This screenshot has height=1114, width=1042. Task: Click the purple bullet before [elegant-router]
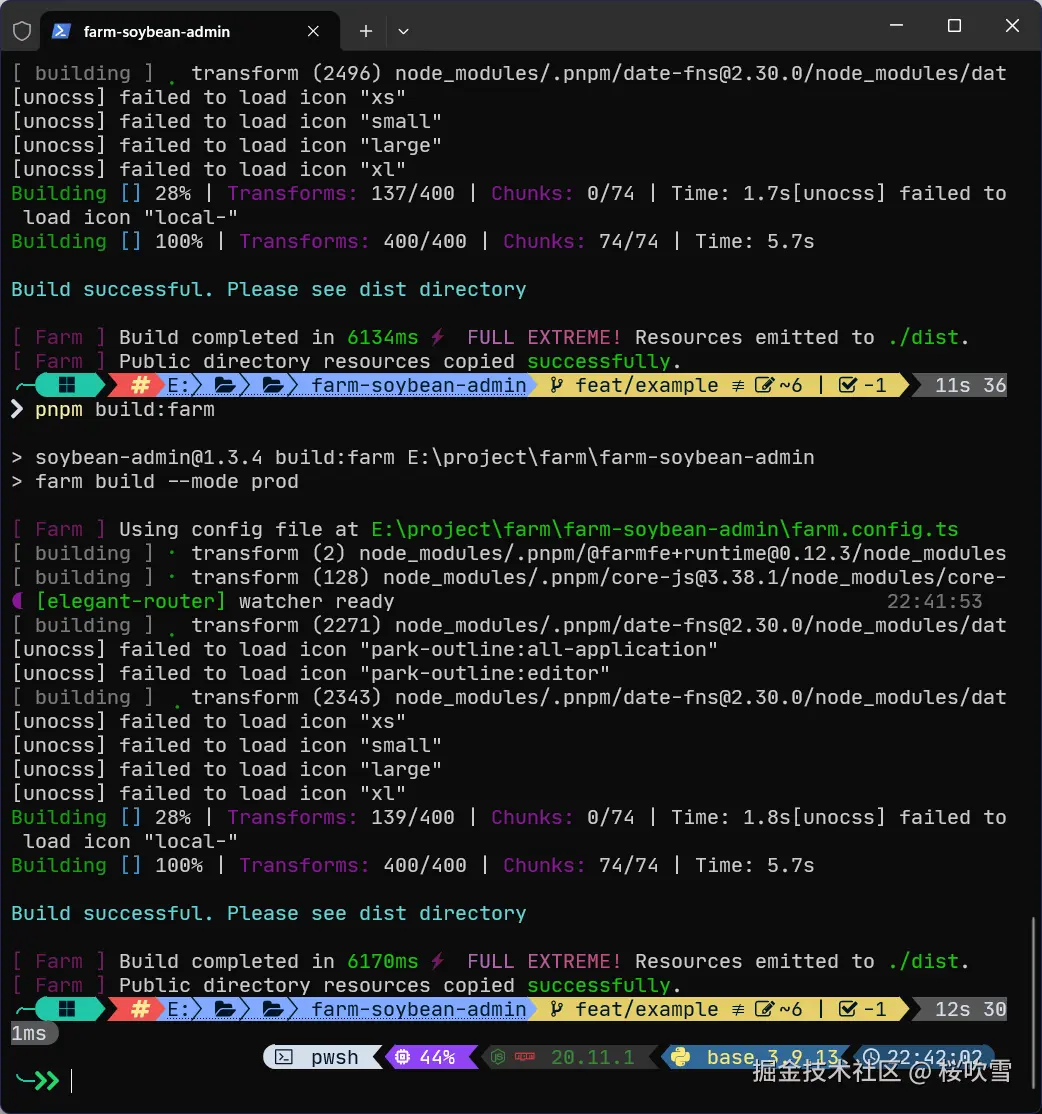(x=18, y=601)
